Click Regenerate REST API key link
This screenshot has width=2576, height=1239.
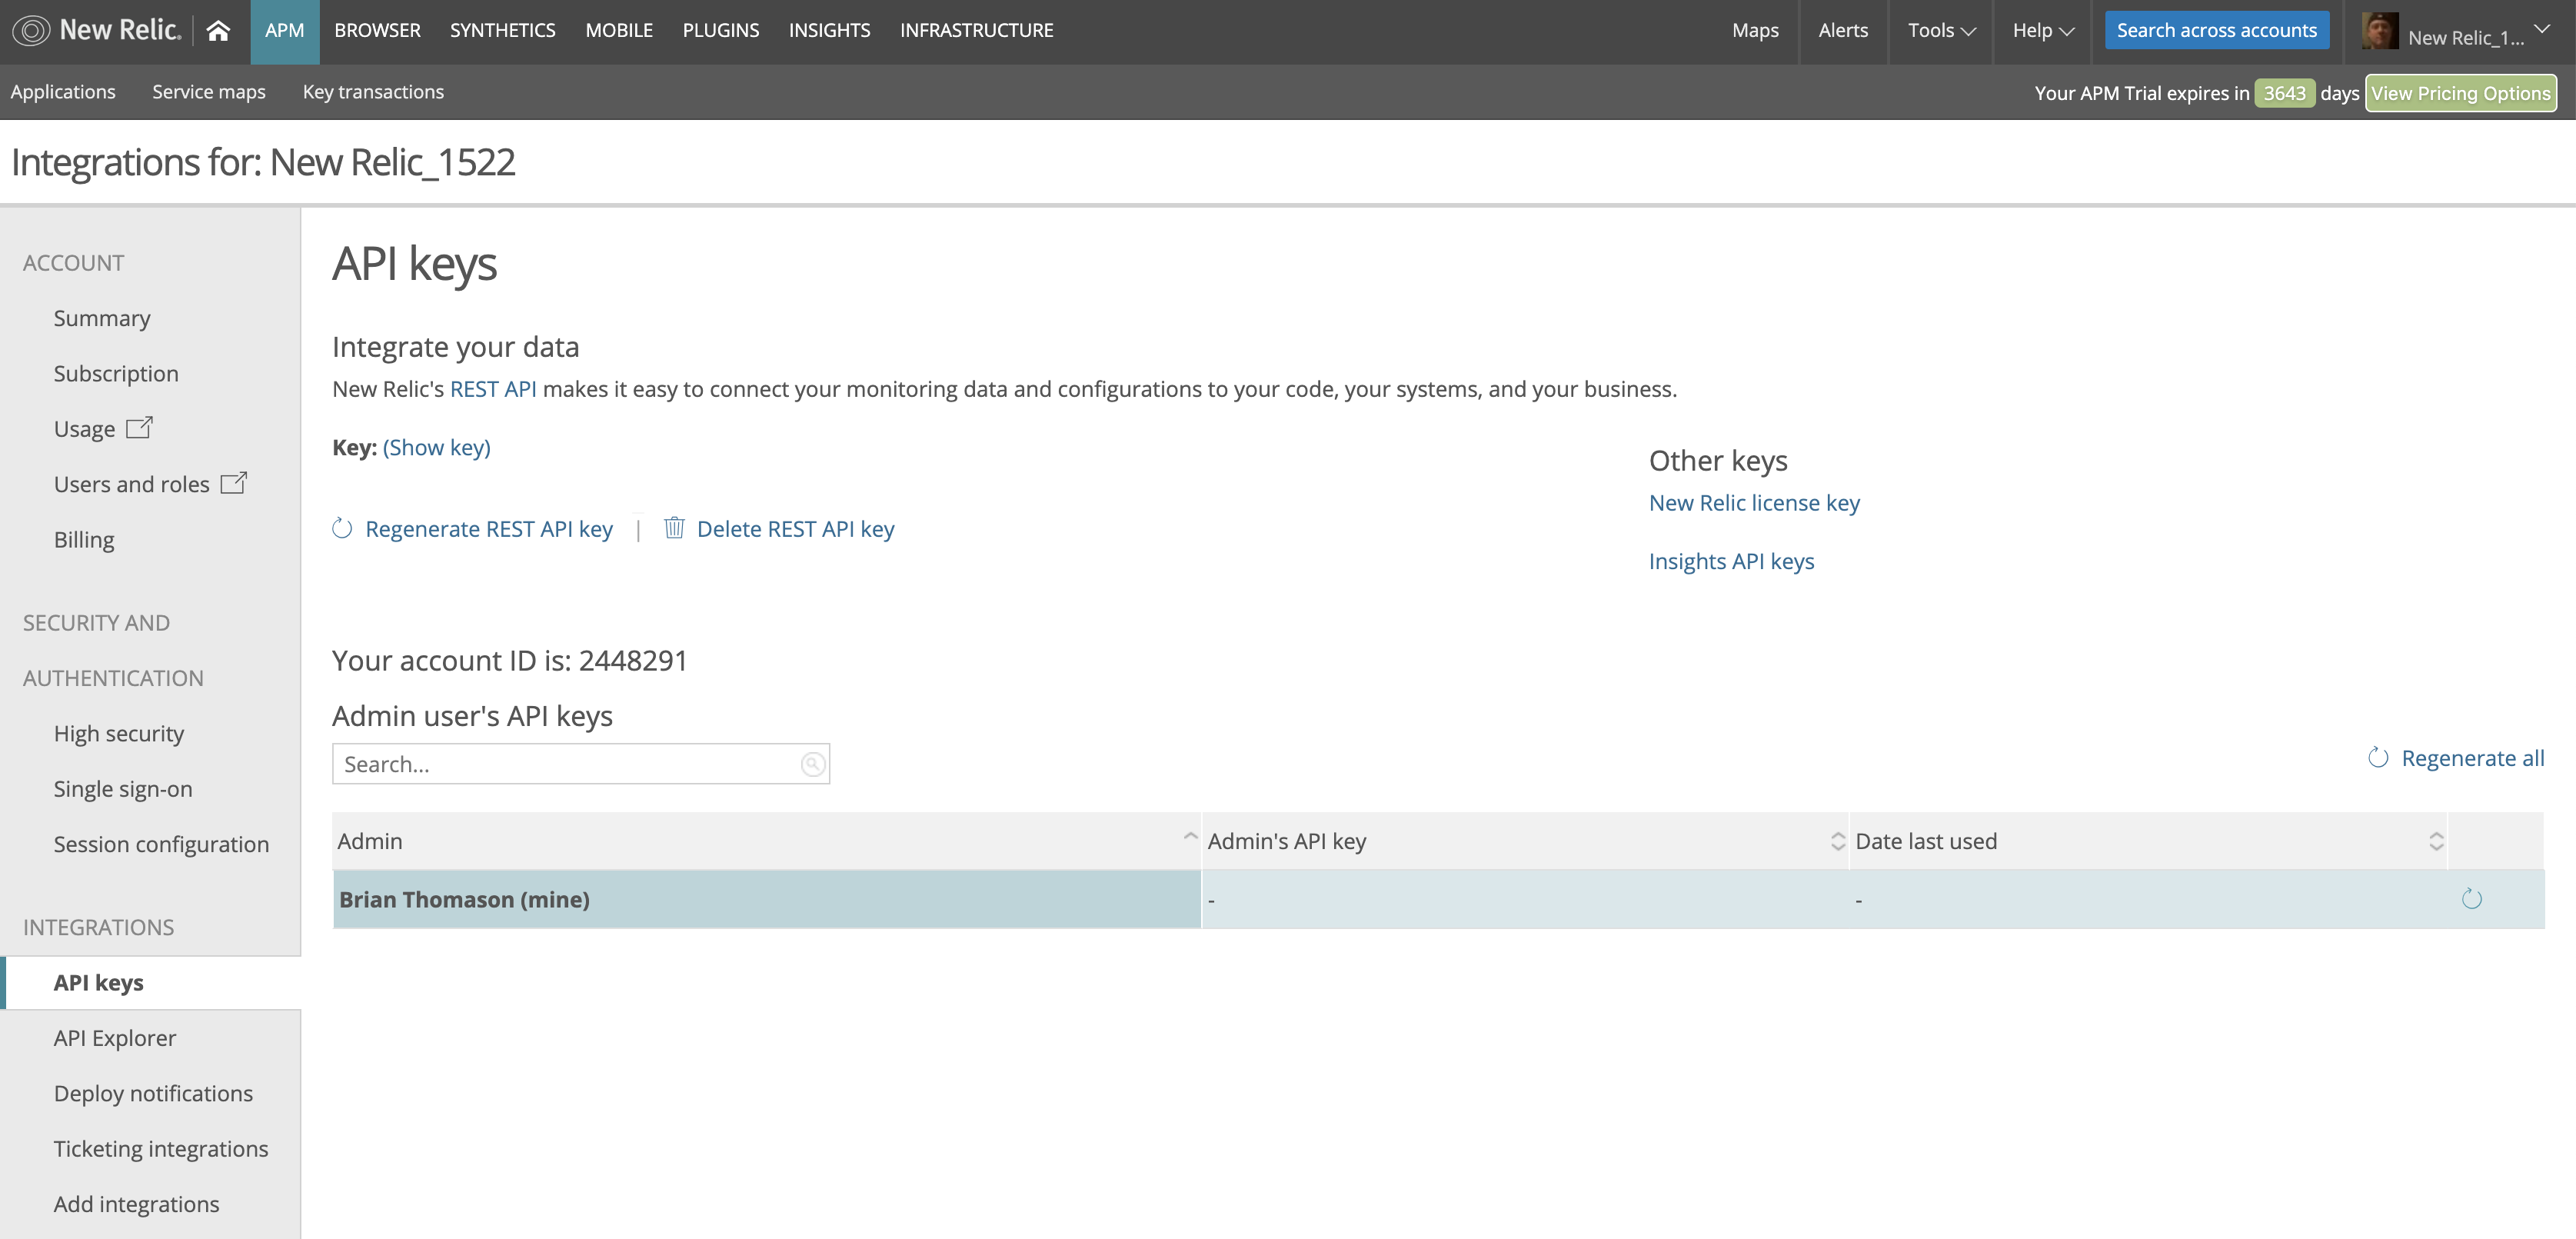click(x=489, y=529)
